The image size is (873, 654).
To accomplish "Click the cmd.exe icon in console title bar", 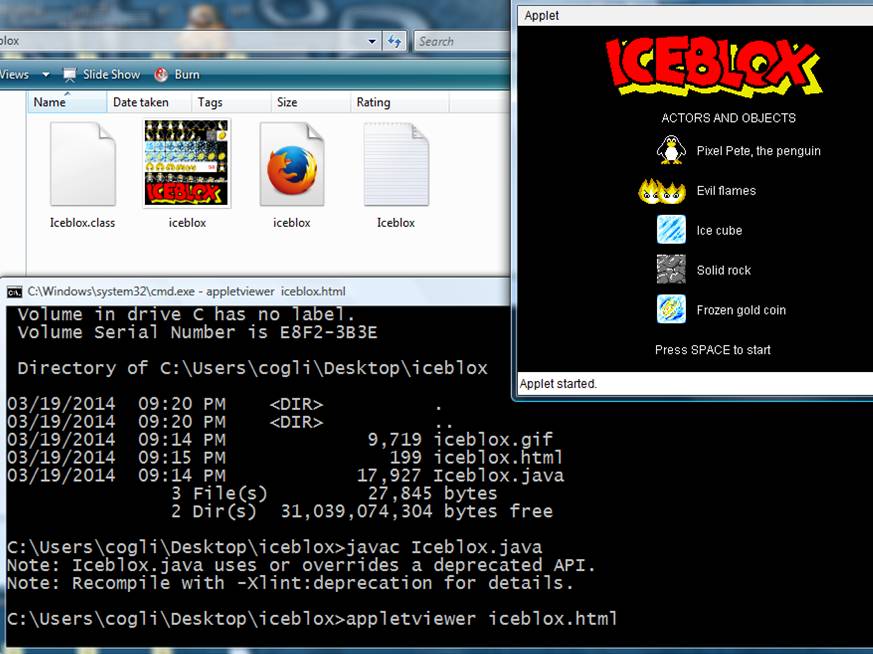I will (14, 292).
